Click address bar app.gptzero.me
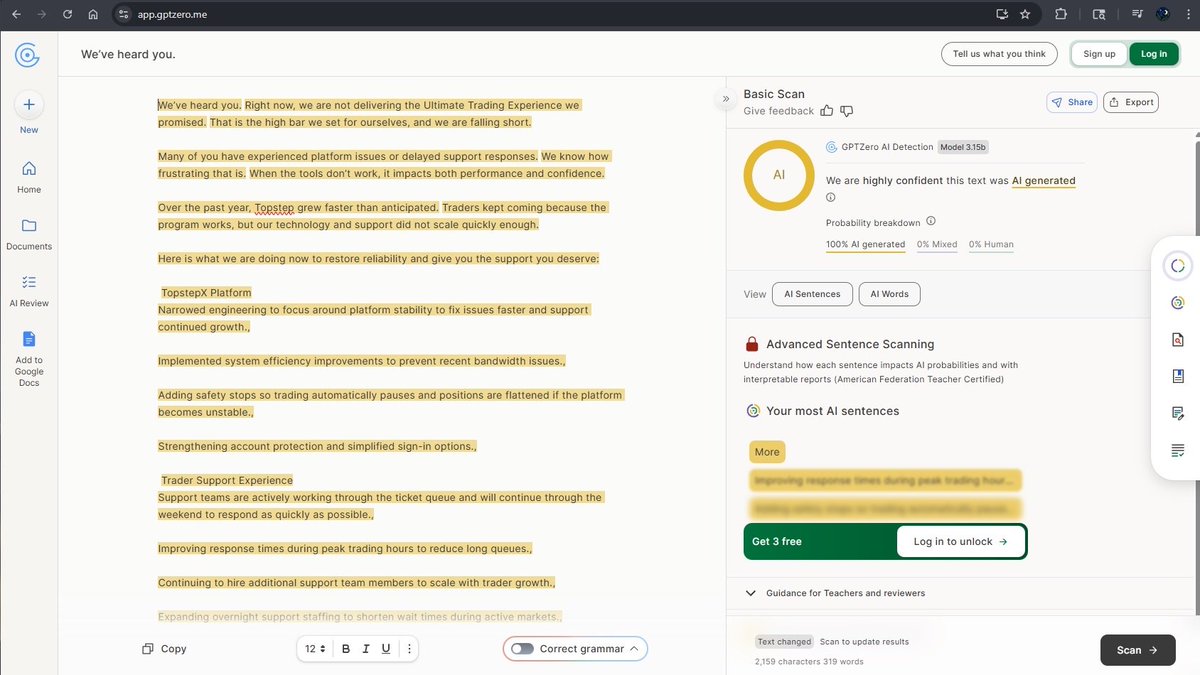 (172, 15)
